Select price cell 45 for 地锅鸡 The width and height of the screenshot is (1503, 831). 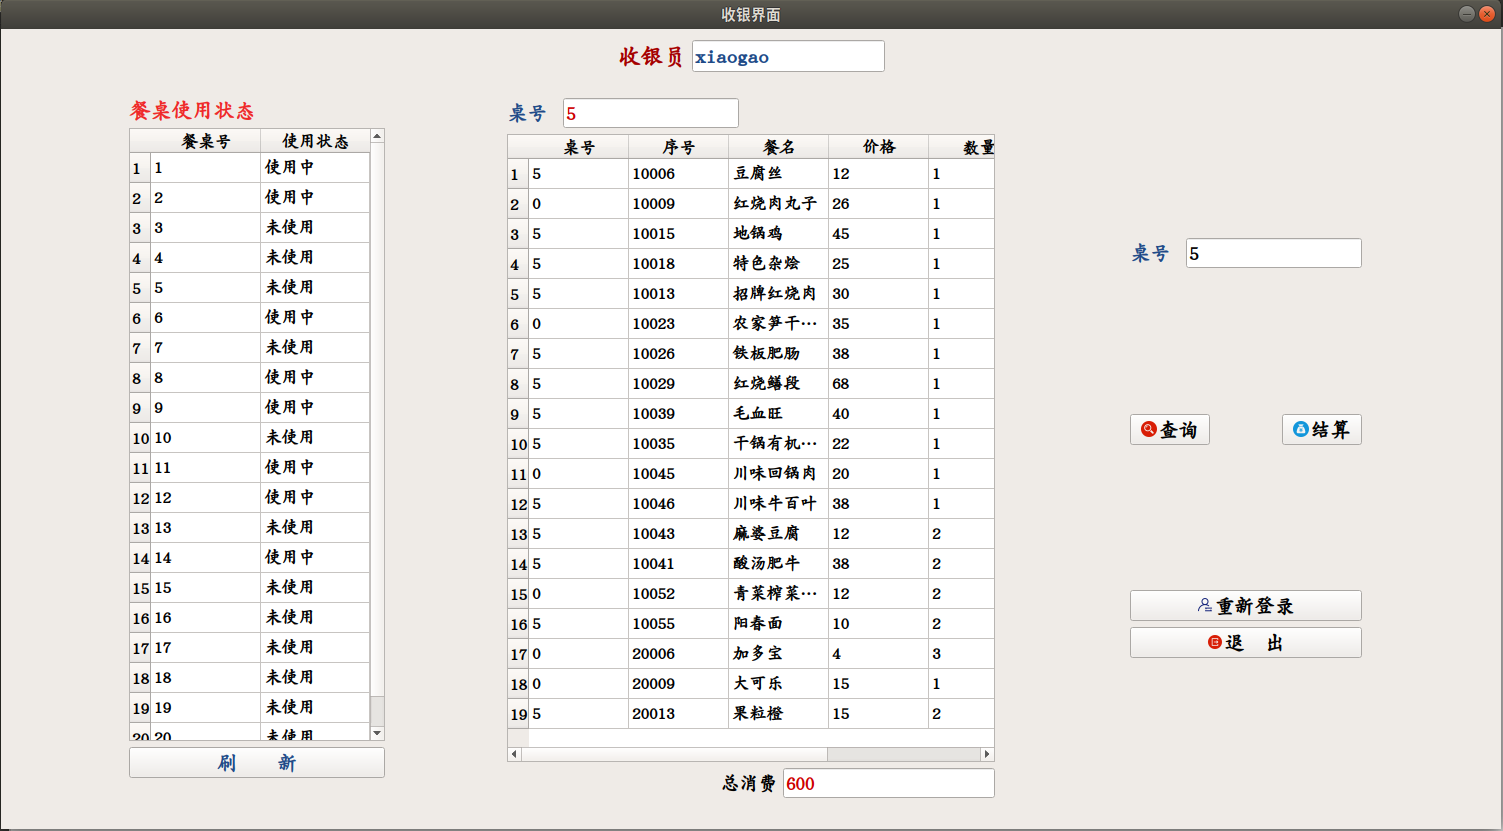coord(879,234)
